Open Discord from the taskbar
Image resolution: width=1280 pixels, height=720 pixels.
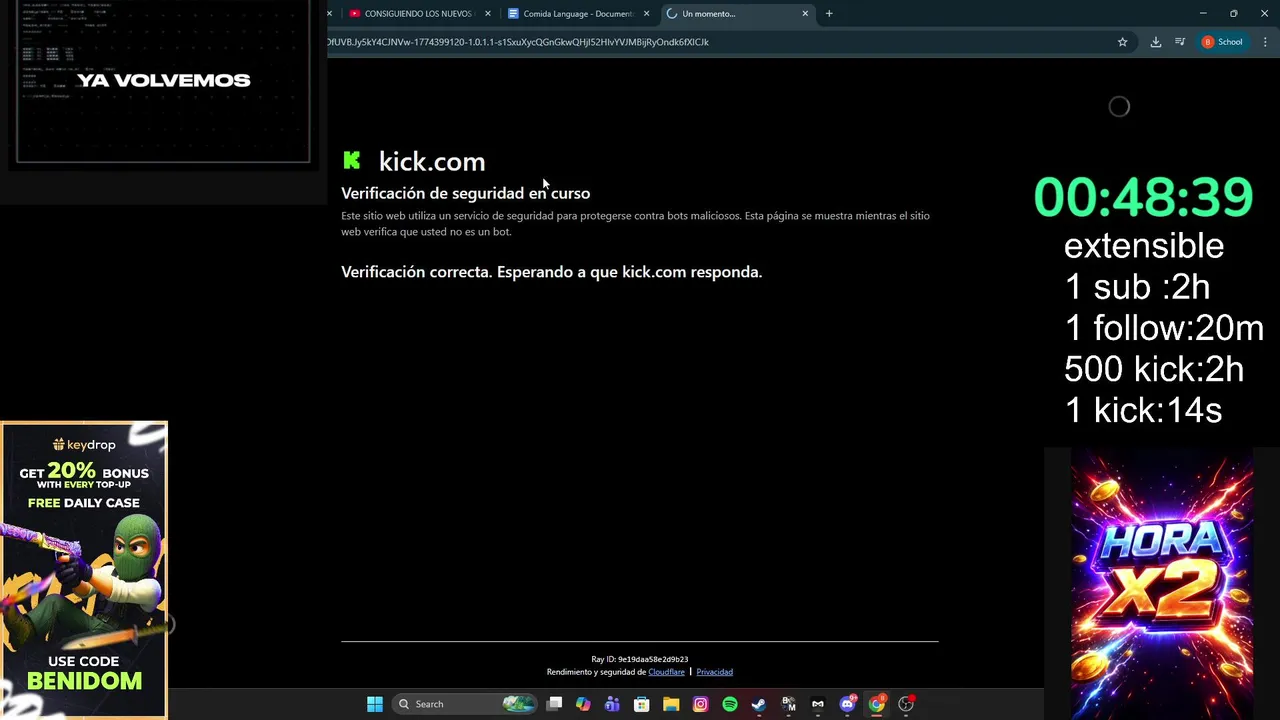[x=847, y=704]
